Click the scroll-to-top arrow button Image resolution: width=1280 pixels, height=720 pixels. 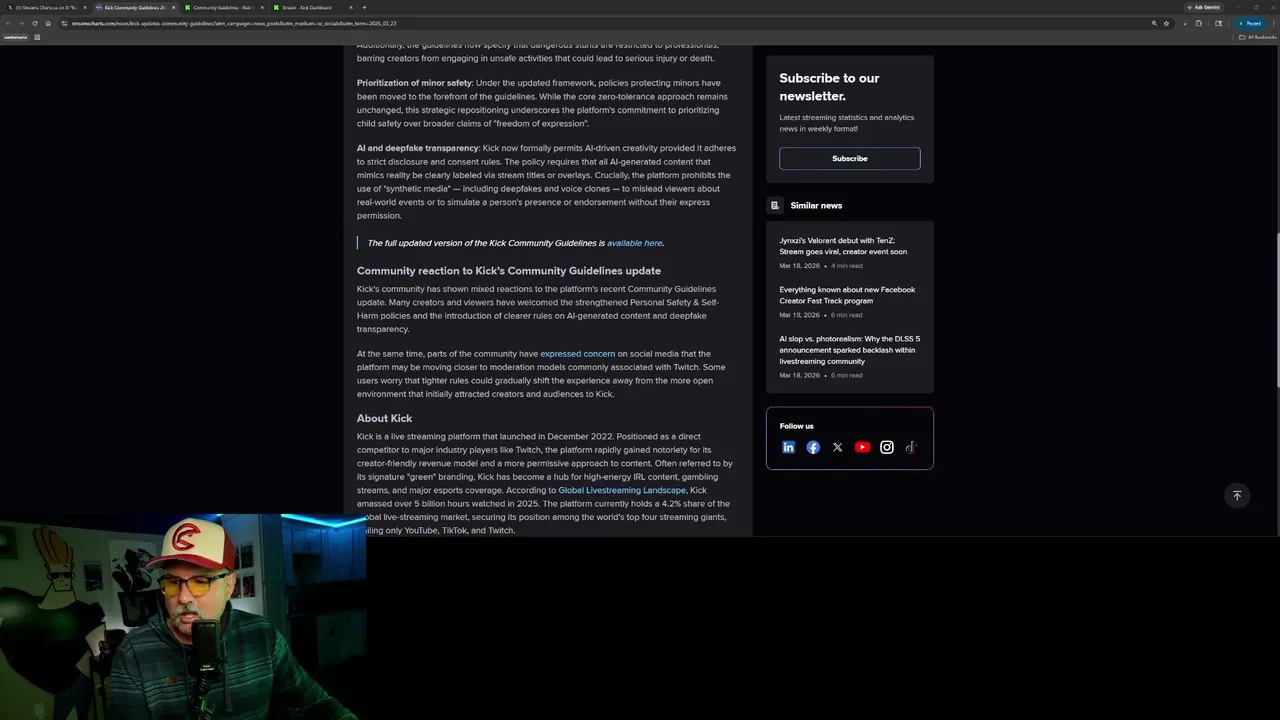[1237, 495]
